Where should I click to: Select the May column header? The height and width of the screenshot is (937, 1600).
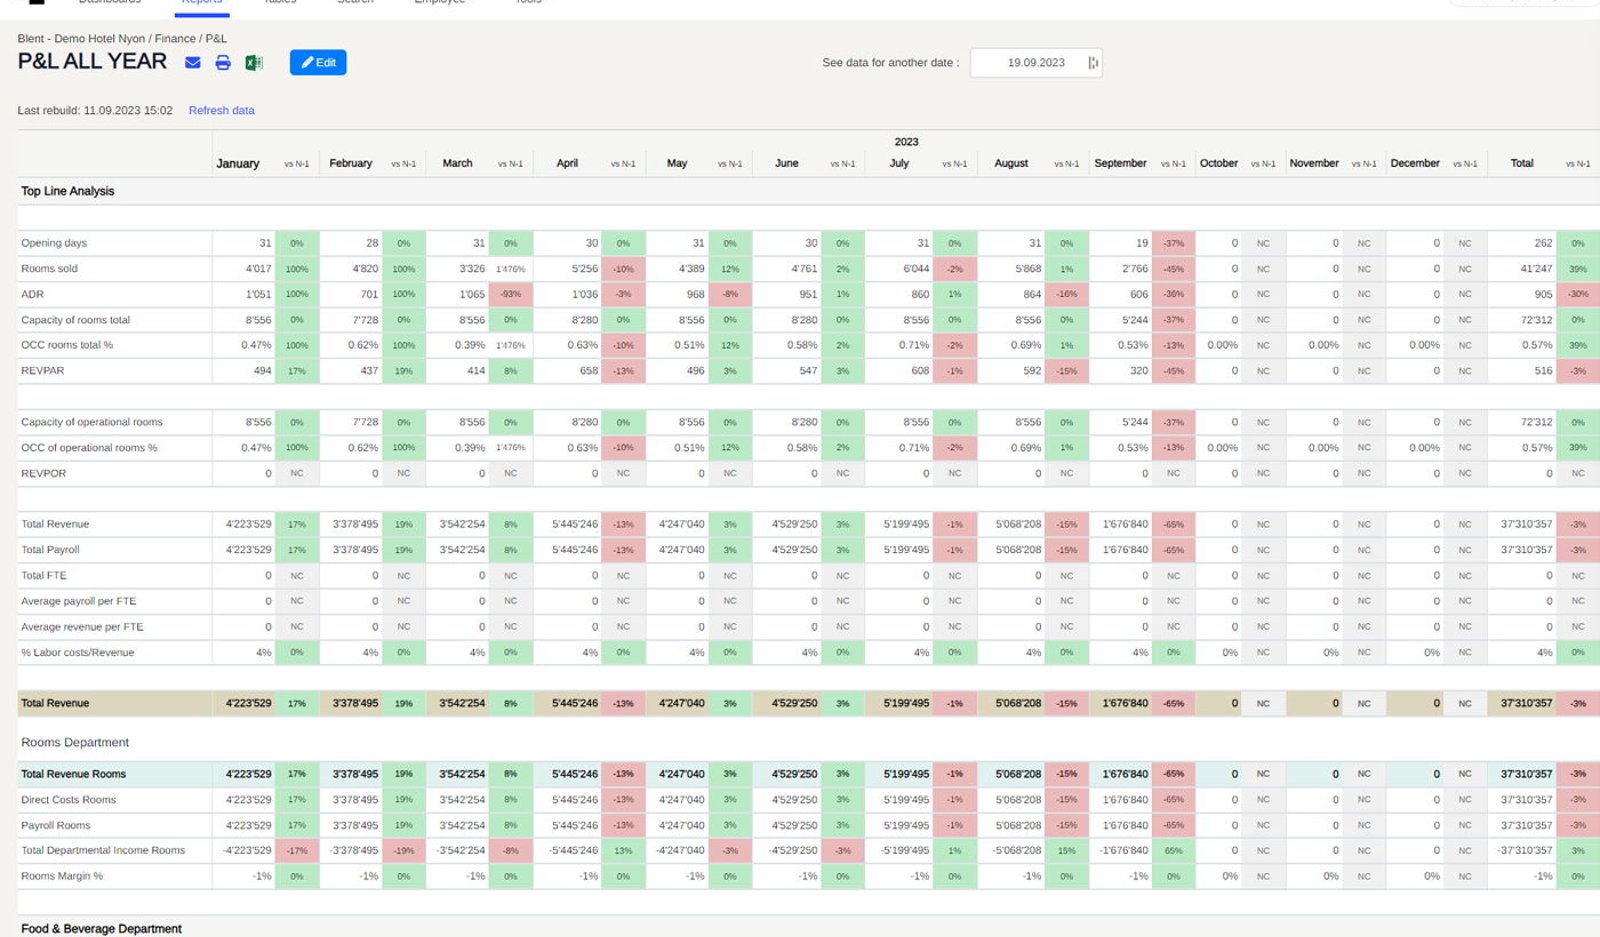[x=677, y=163]
